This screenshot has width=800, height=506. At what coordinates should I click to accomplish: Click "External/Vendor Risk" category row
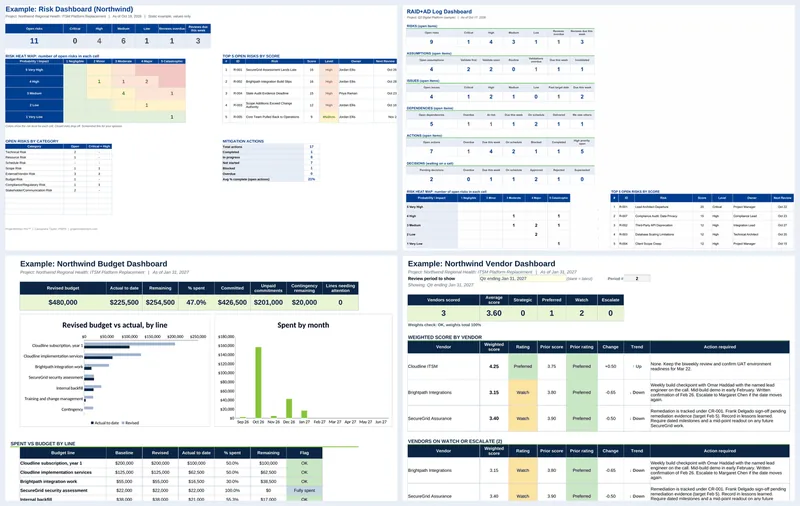click(x=58, y=174)
